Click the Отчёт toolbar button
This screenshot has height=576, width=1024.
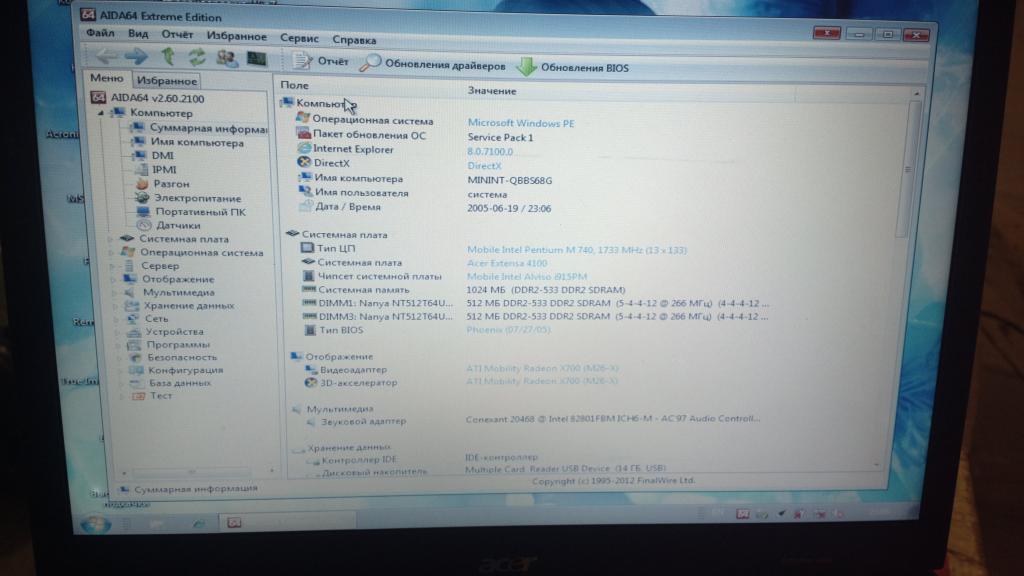pos(321,63)
